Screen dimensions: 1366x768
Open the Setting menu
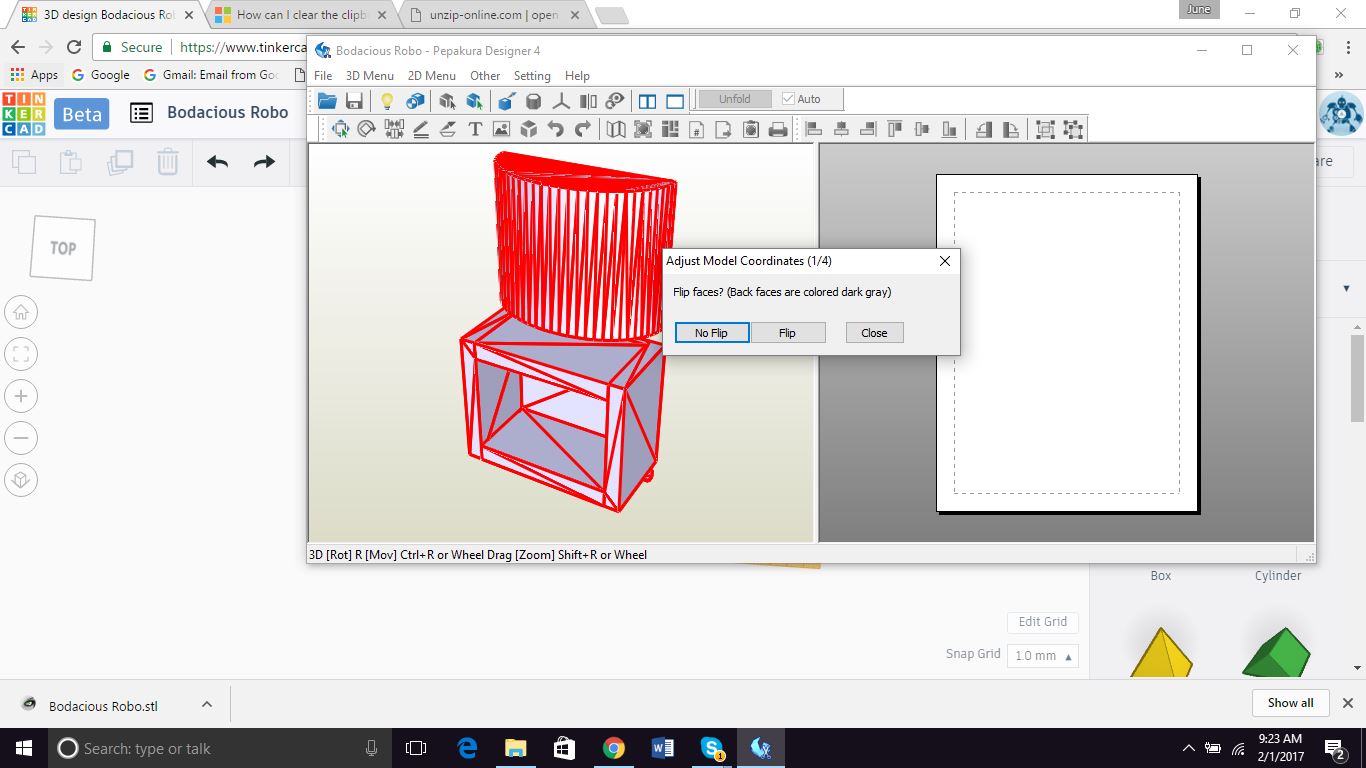point(532,76)
